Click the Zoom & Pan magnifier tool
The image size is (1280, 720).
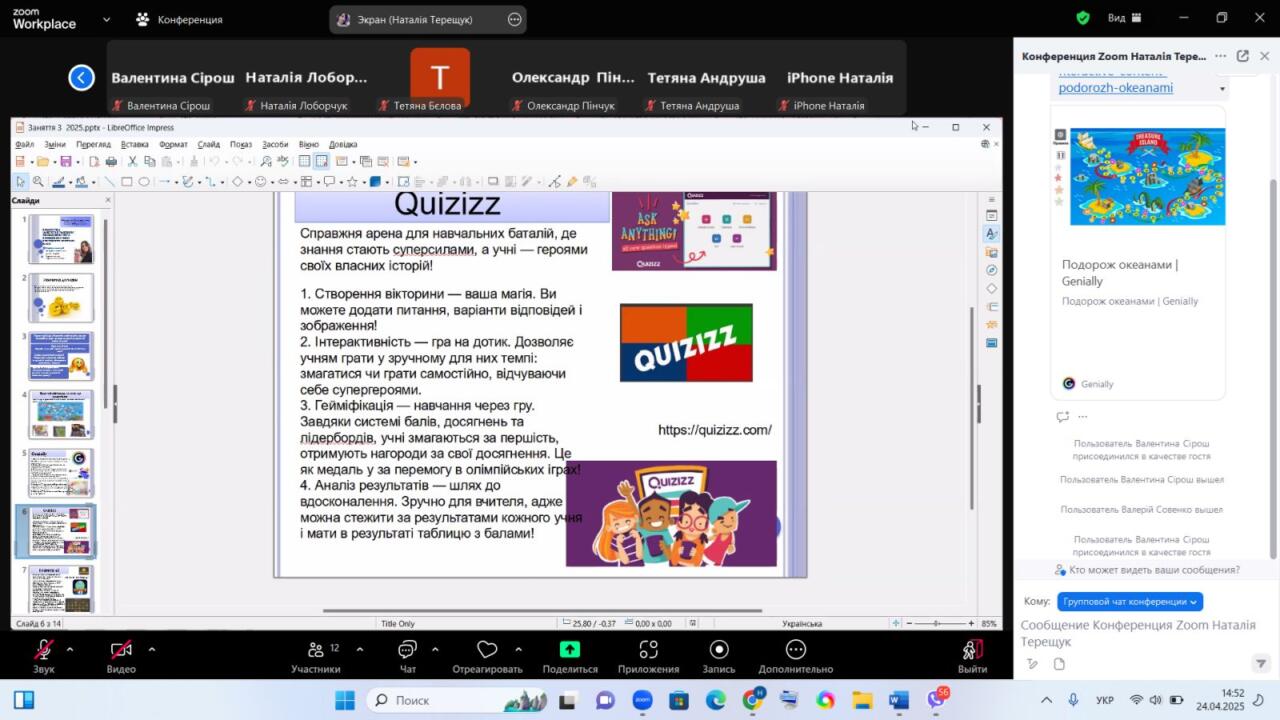pos(38,182)
